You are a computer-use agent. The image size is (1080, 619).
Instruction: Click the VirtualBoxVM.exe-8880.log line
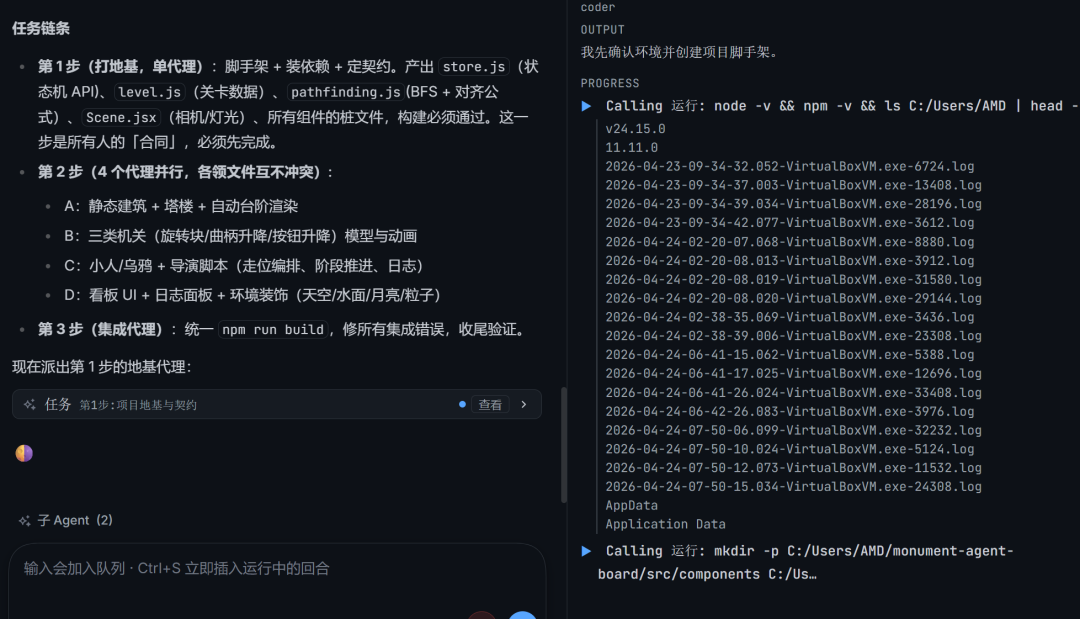[x=789, y=242]
